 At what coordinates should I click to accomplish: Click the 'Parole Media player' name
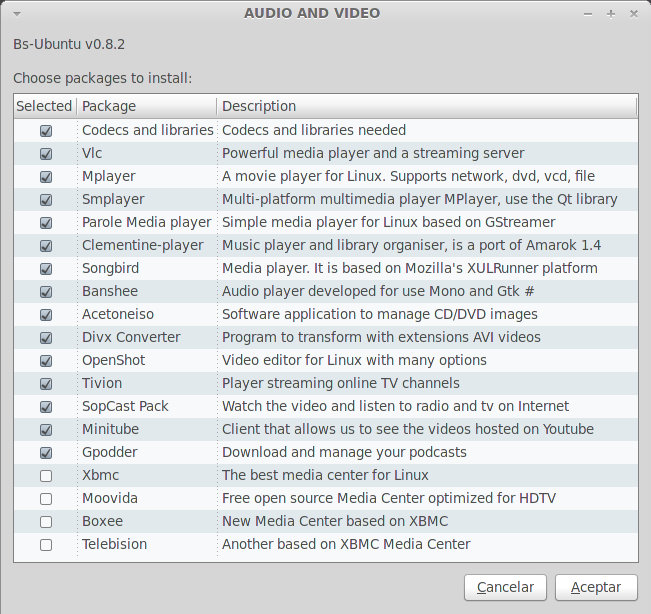pos(147,222)
